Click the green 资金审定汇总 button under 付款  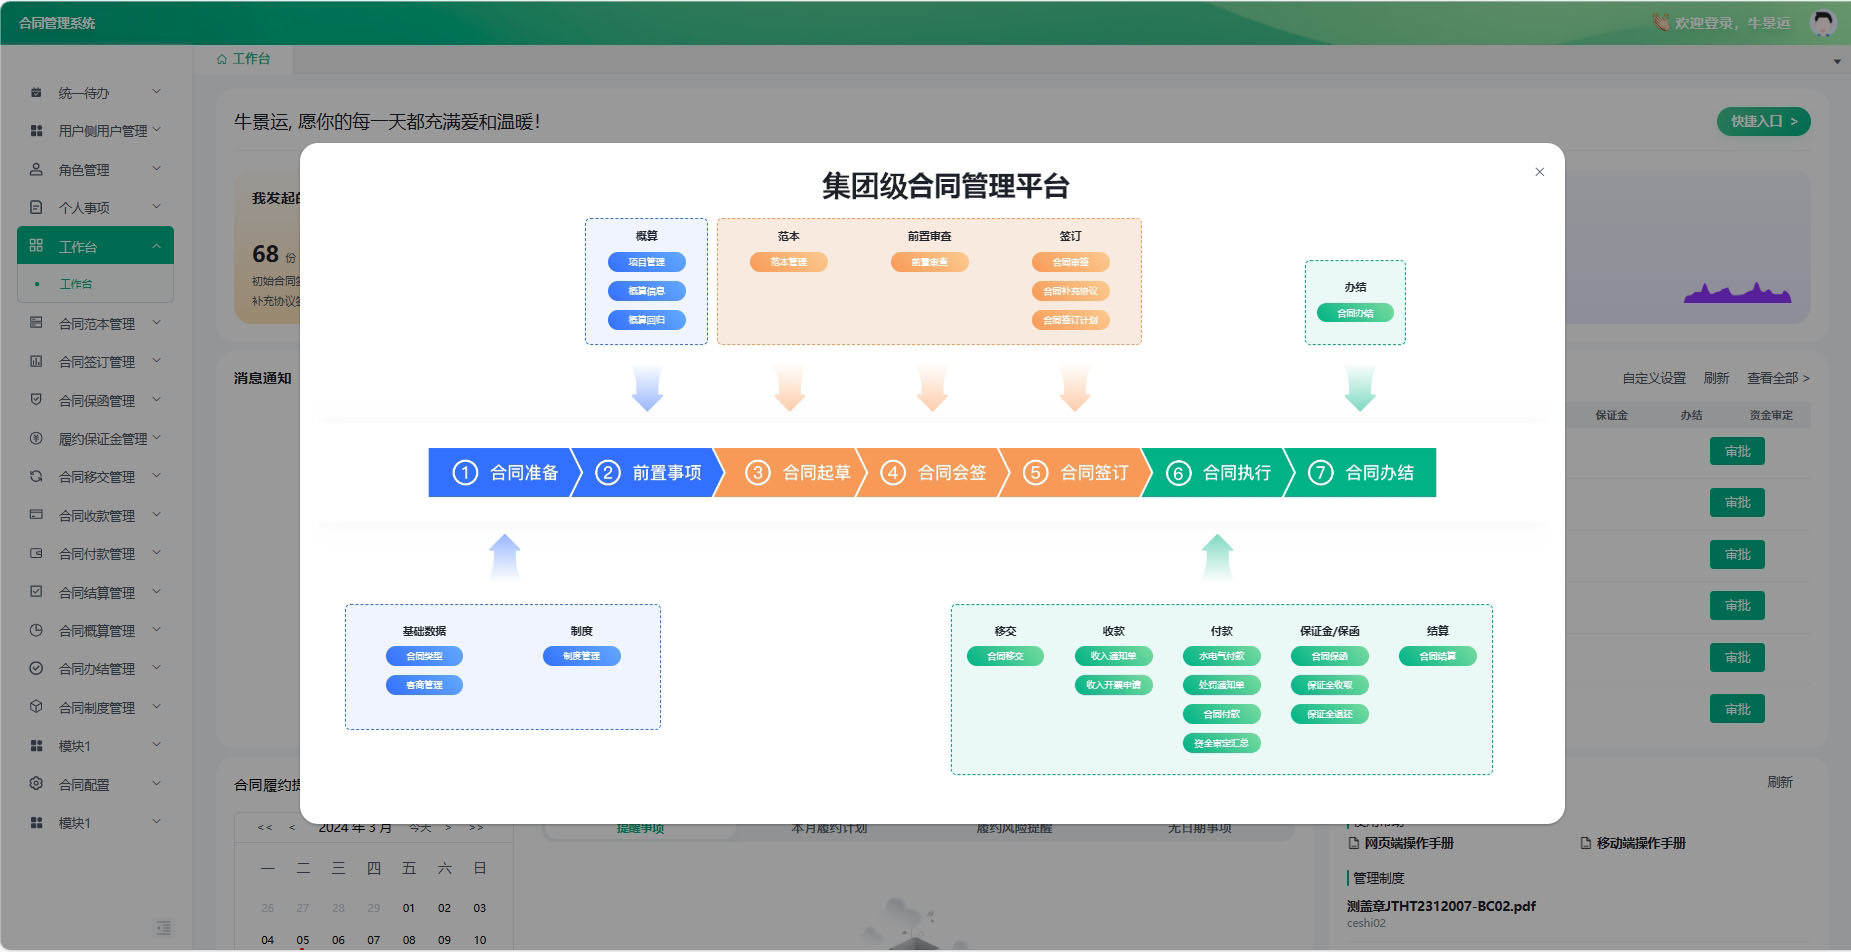pos(1221,743)
